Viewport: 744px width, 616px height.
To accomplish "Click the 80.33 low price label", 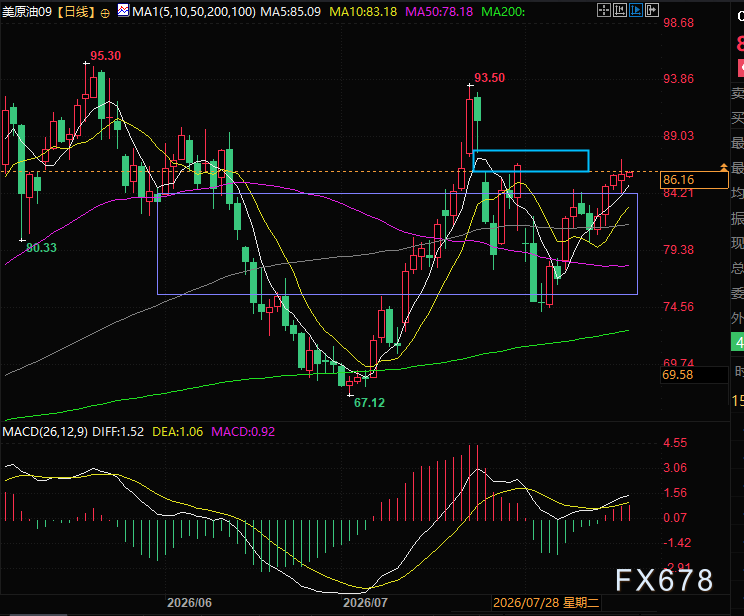I will [x=41, y=248].
